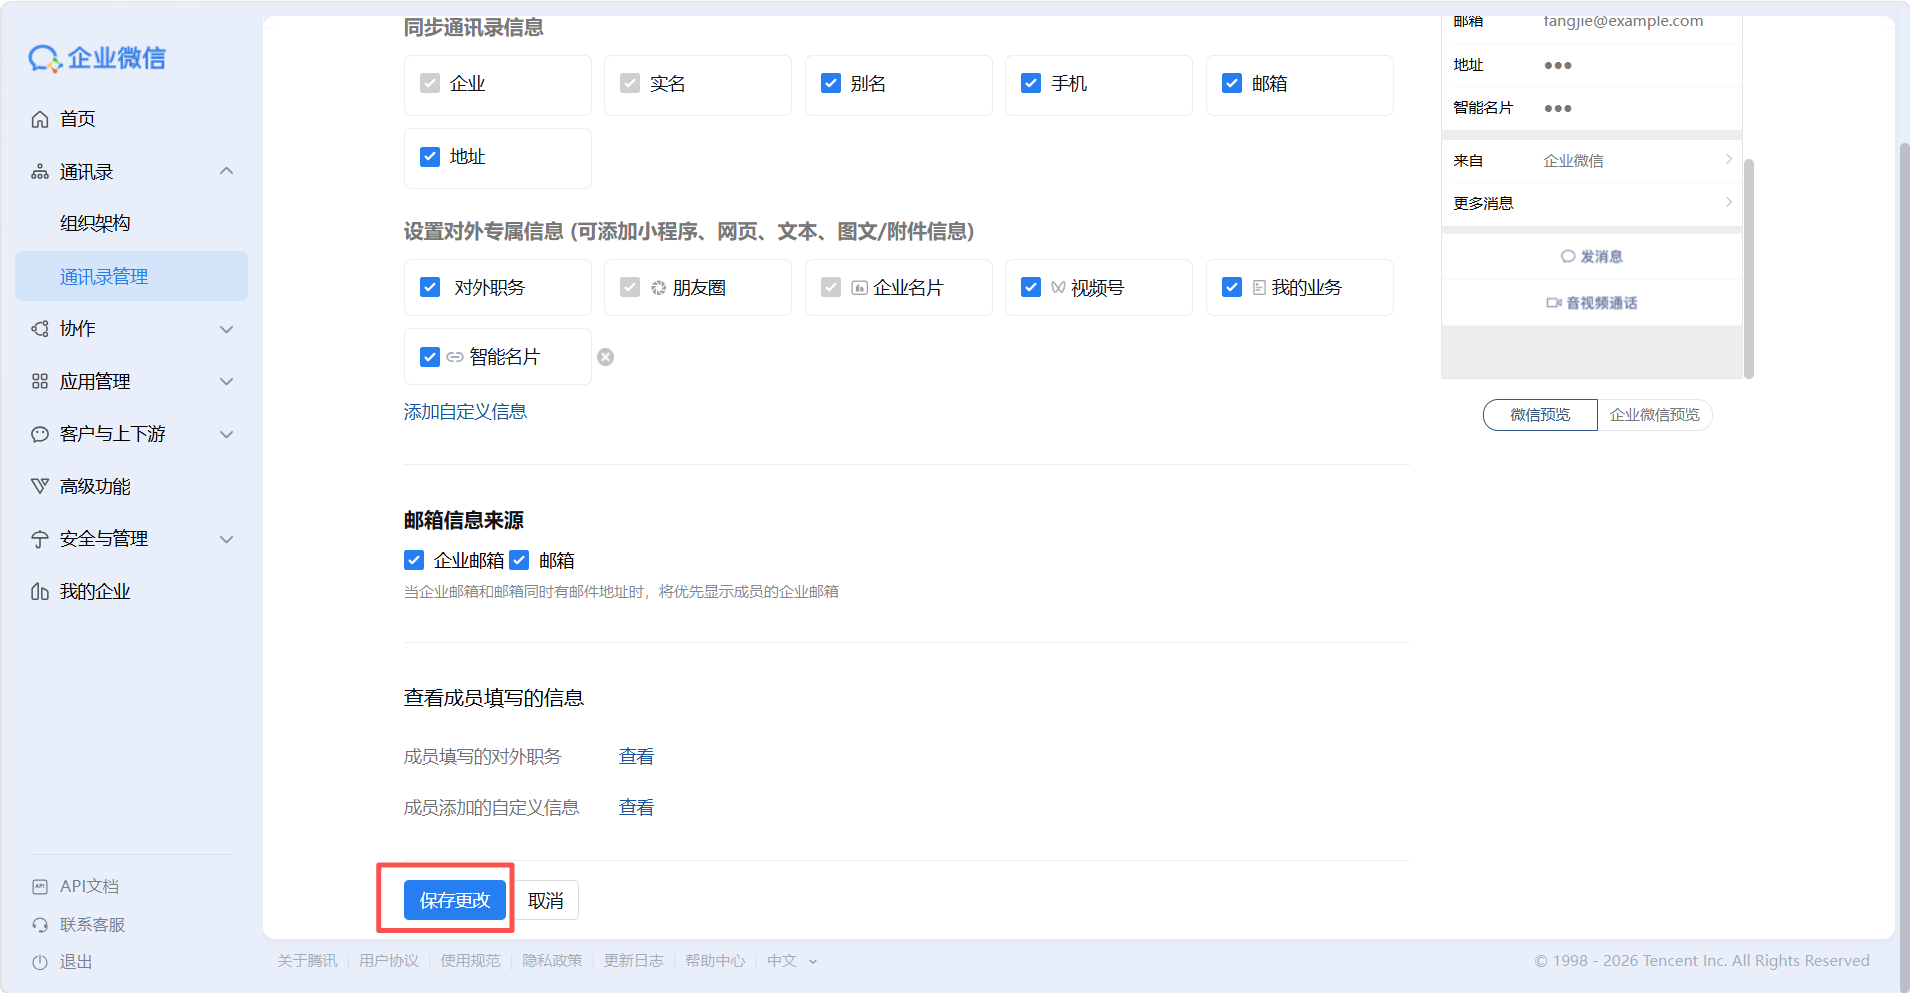
Task: Go to 首页 in sidebar
Action: [x=131, y=119]
